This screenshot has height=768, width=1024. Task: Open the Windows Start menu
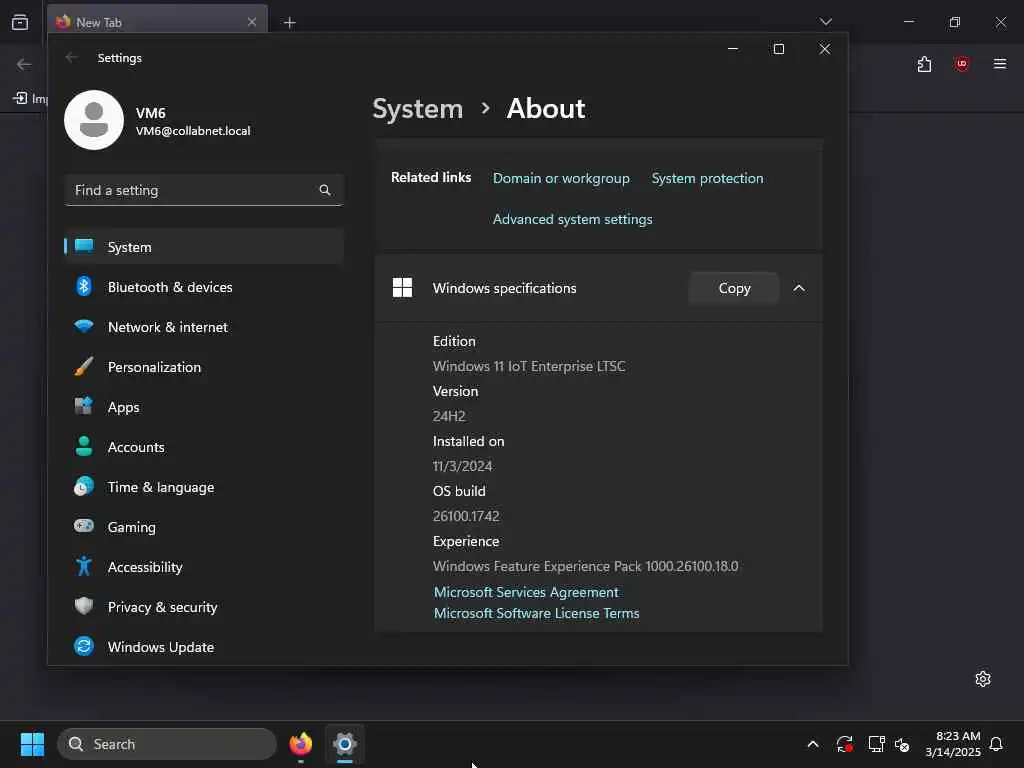32,744
